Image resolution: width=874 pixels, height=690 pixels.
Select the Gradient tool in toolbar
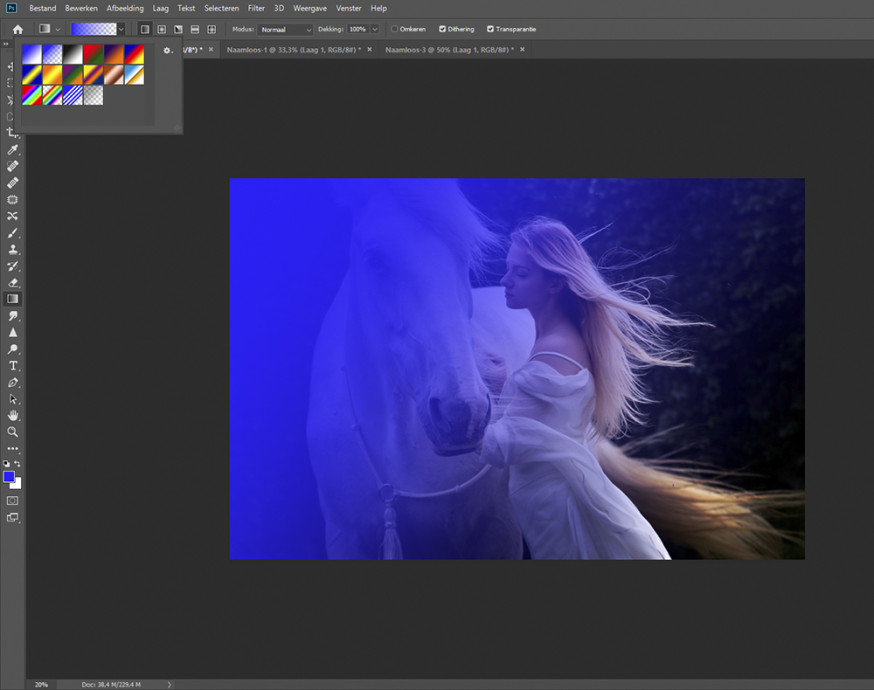[x=12, y=299]
